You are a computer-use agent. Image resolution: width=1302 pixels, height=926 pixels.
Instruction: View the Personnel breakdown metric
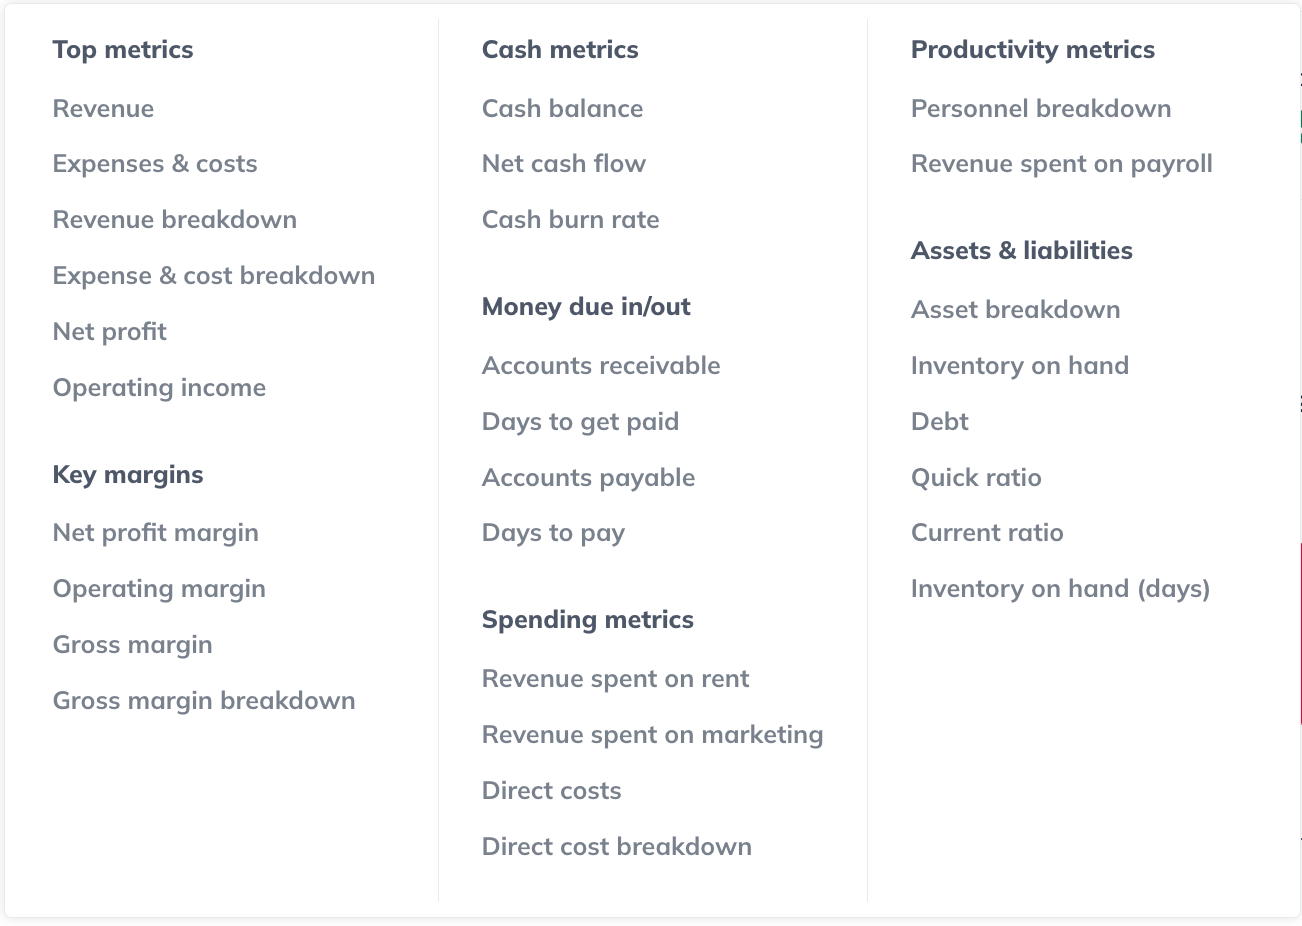[x=1041, y=109]
